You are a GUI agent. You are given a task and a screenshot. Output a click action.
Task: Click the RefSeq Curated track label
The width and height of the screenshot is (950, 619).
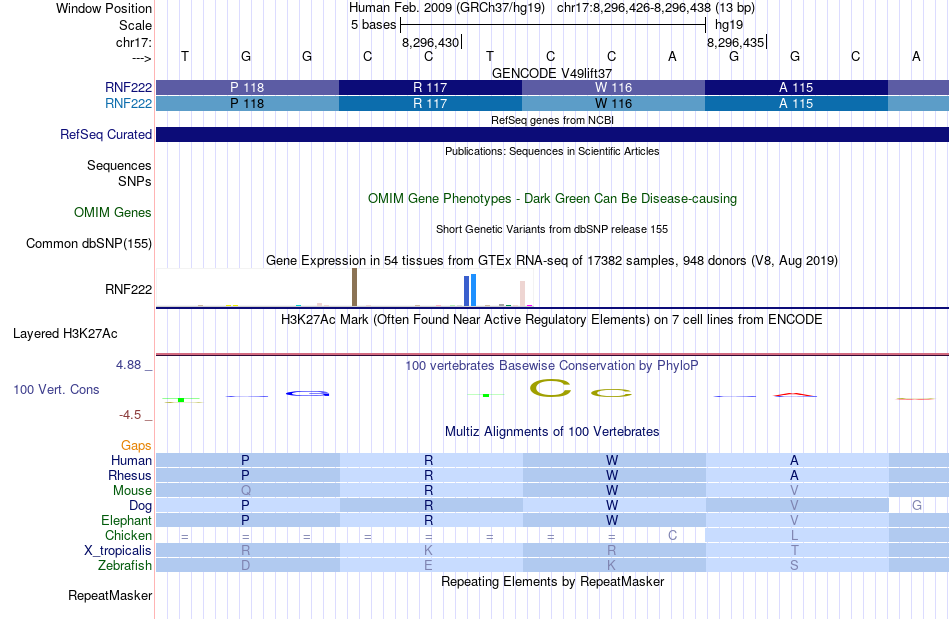105,134
